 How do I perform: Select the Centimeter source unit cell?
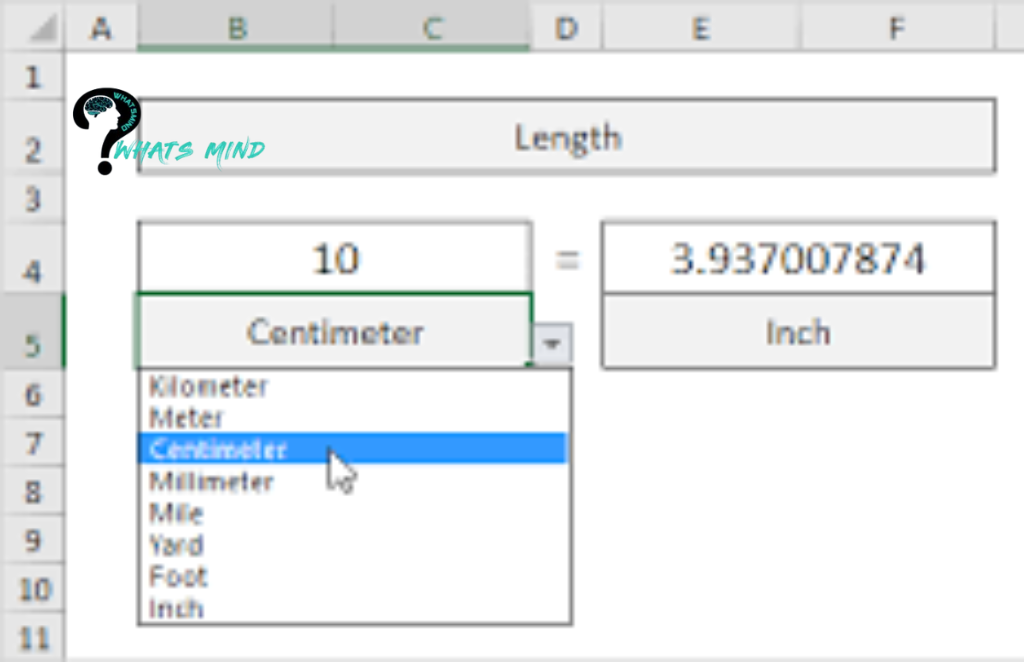tap(335, 332)
